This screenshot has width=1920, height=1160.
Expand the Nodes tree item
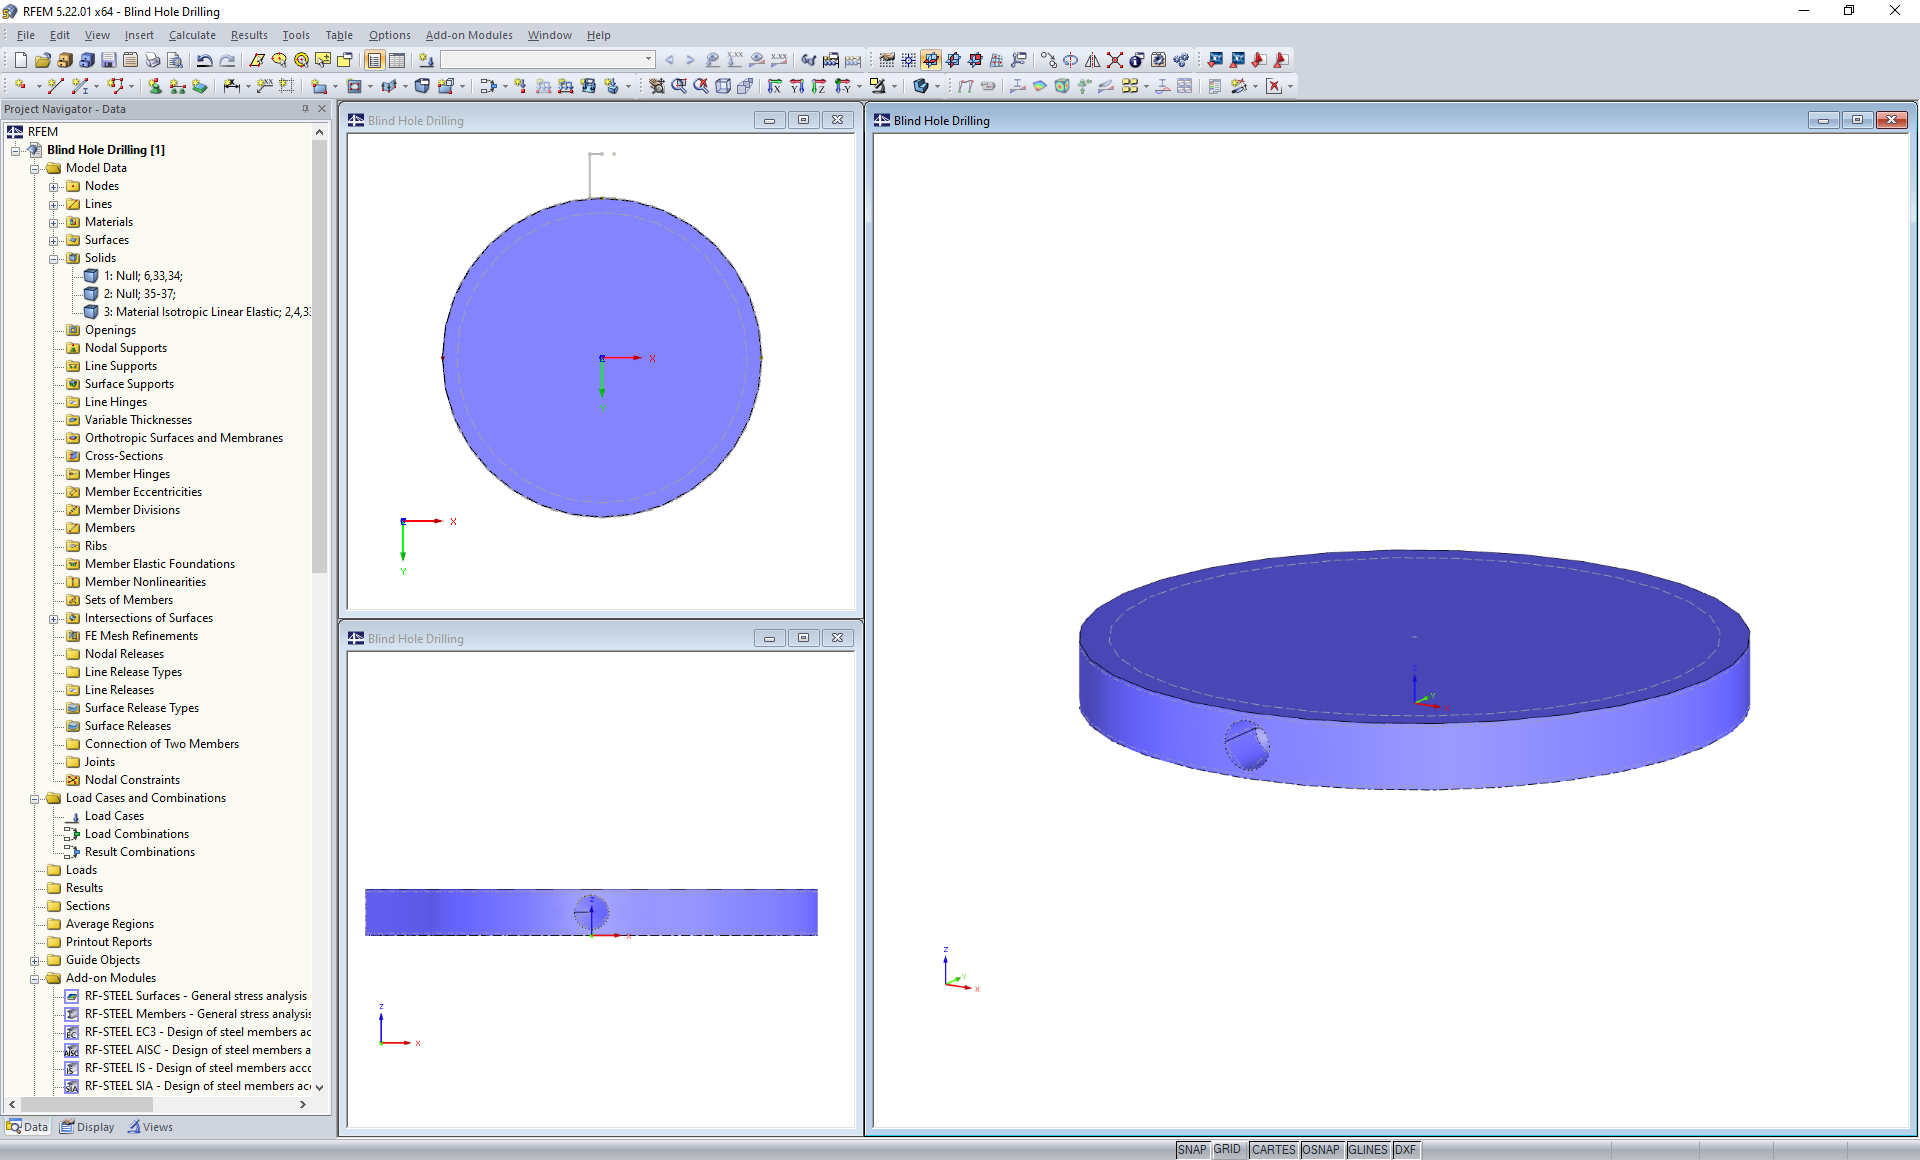click(x=54, y=187)
